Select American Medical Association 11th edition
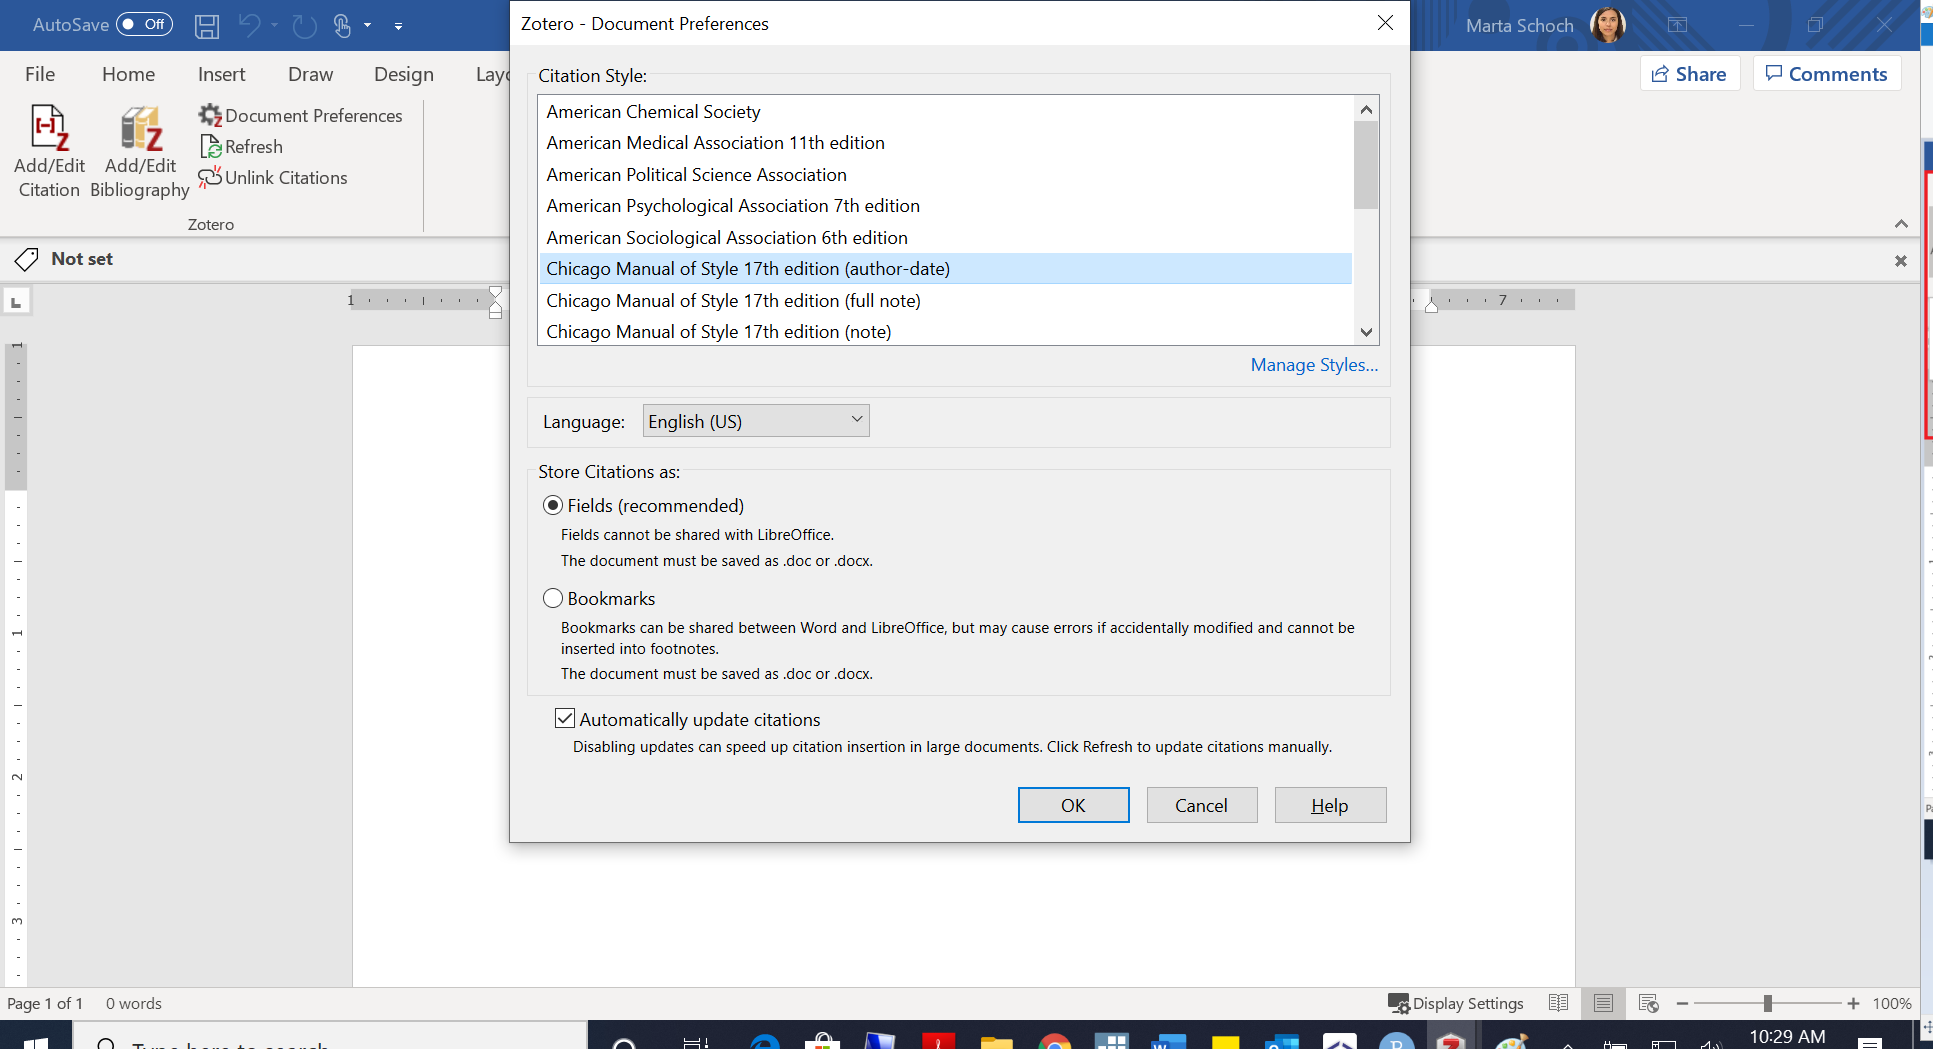The image size is (1933, 1049). [945, 143]
